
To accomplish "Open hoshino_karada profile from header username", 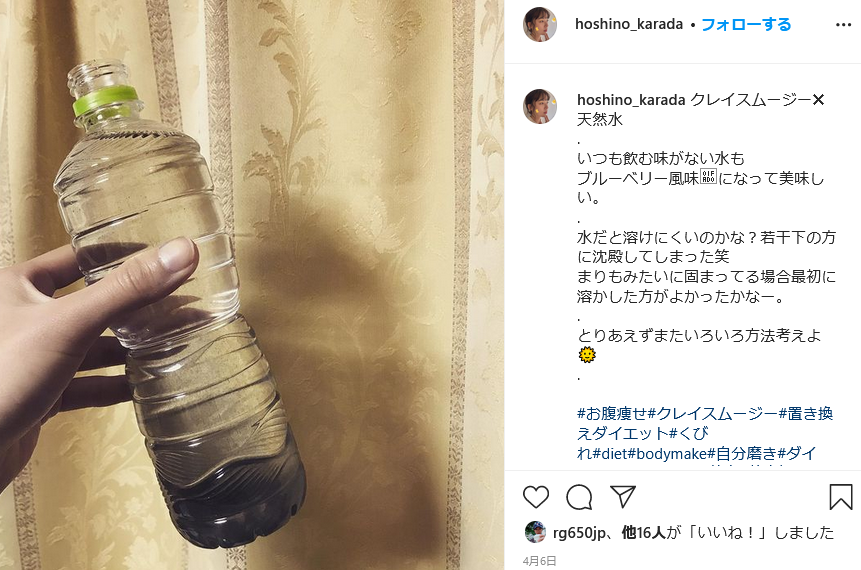I will pyautogui.click(x=629, y=24).
